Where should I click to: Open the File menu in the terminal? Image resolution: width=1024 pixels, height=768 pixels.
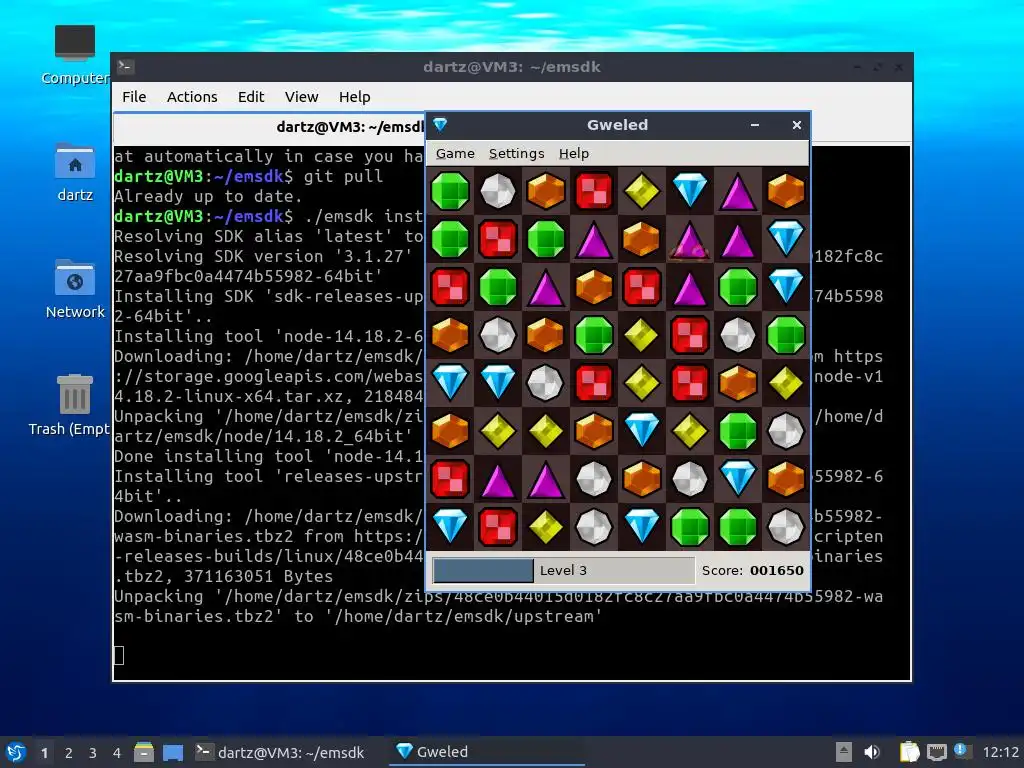[x=134, y=97]
